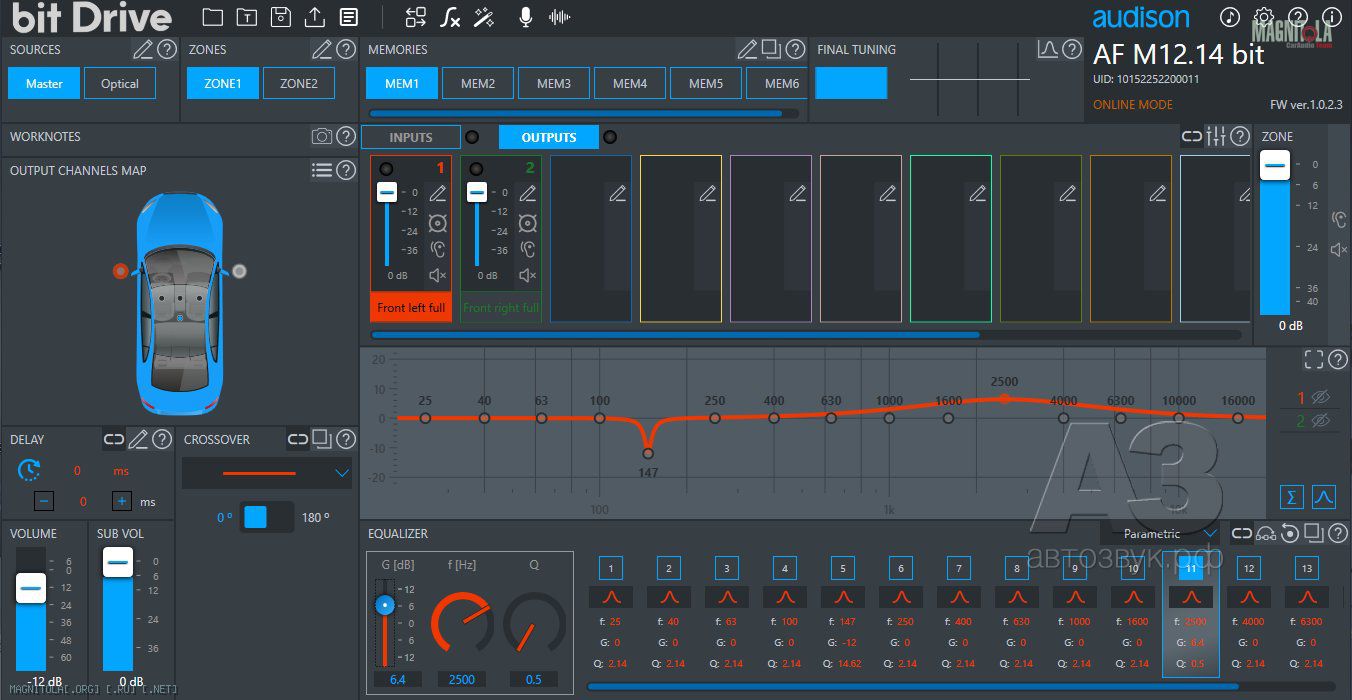This screenshot has height=700, width=1352.
Task: Open filter shape selector for EQ band 5
Action: (843, 597)
